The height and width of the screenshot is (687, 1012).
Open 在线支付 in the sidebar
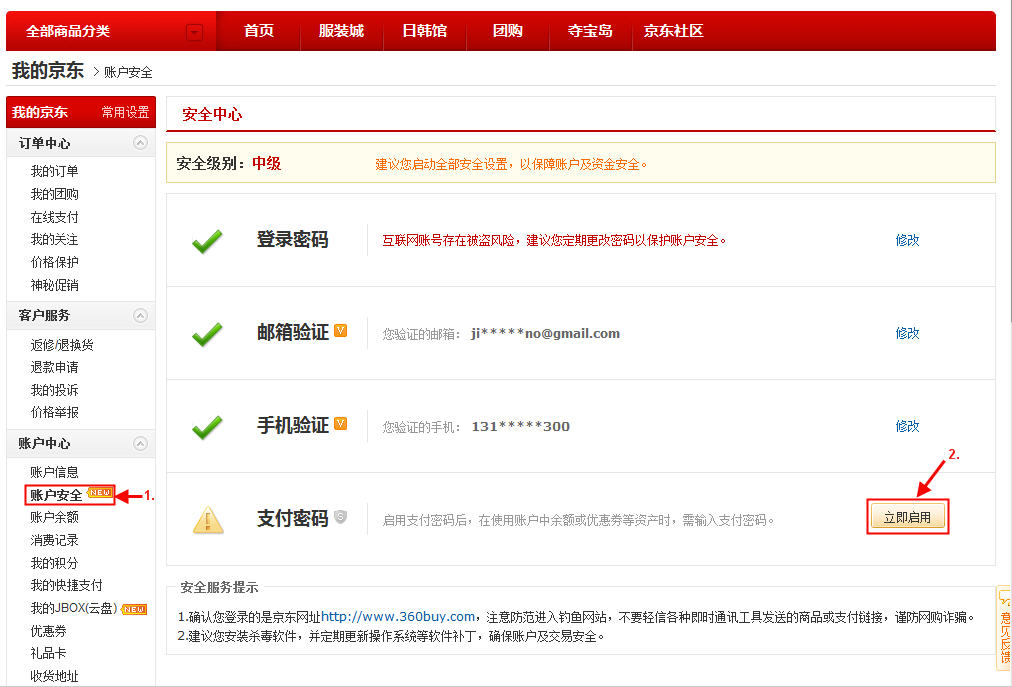(x=54, y=217)
